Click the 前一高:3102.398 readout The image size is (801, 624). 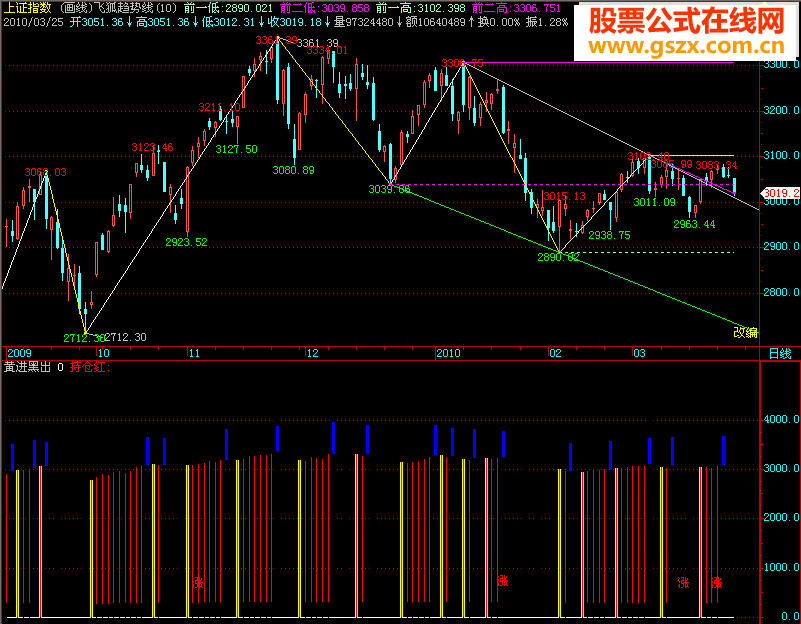[420, 8]
